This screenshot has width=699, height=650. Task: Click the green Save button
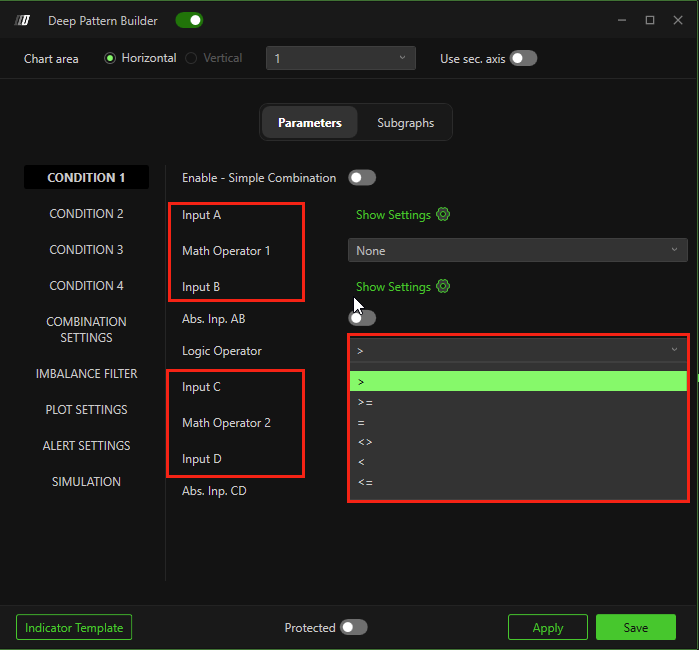click(x=635, y=627)
